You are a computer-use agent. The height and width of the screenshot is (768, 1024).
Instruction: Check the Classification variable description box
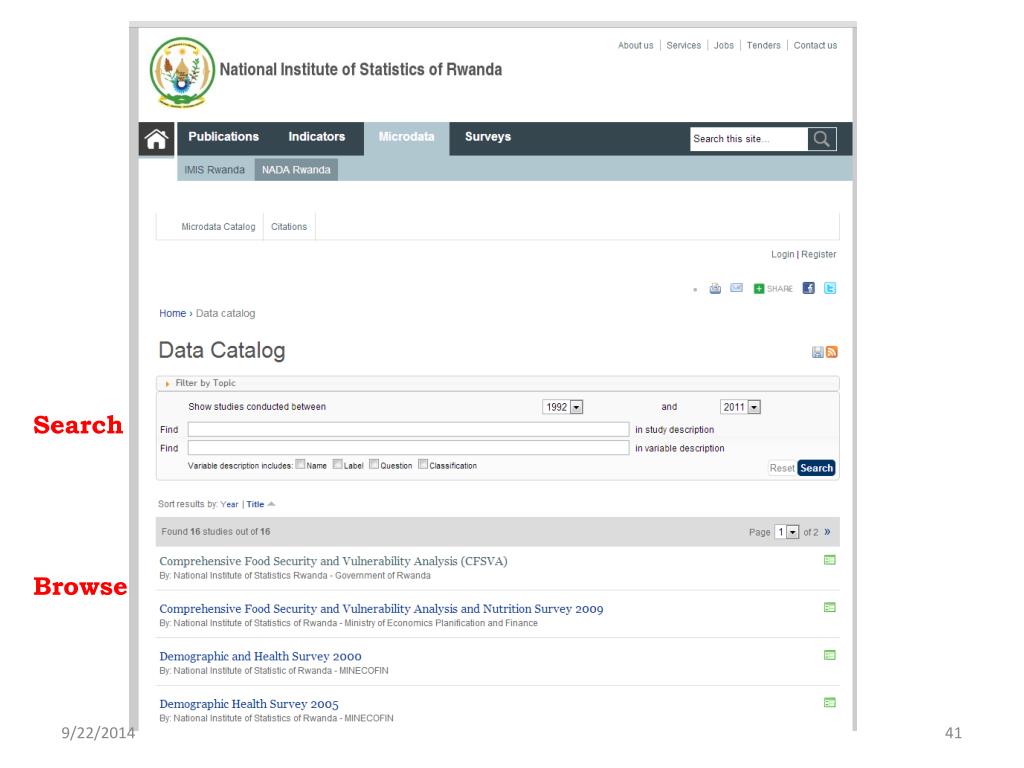click(423, 464)
